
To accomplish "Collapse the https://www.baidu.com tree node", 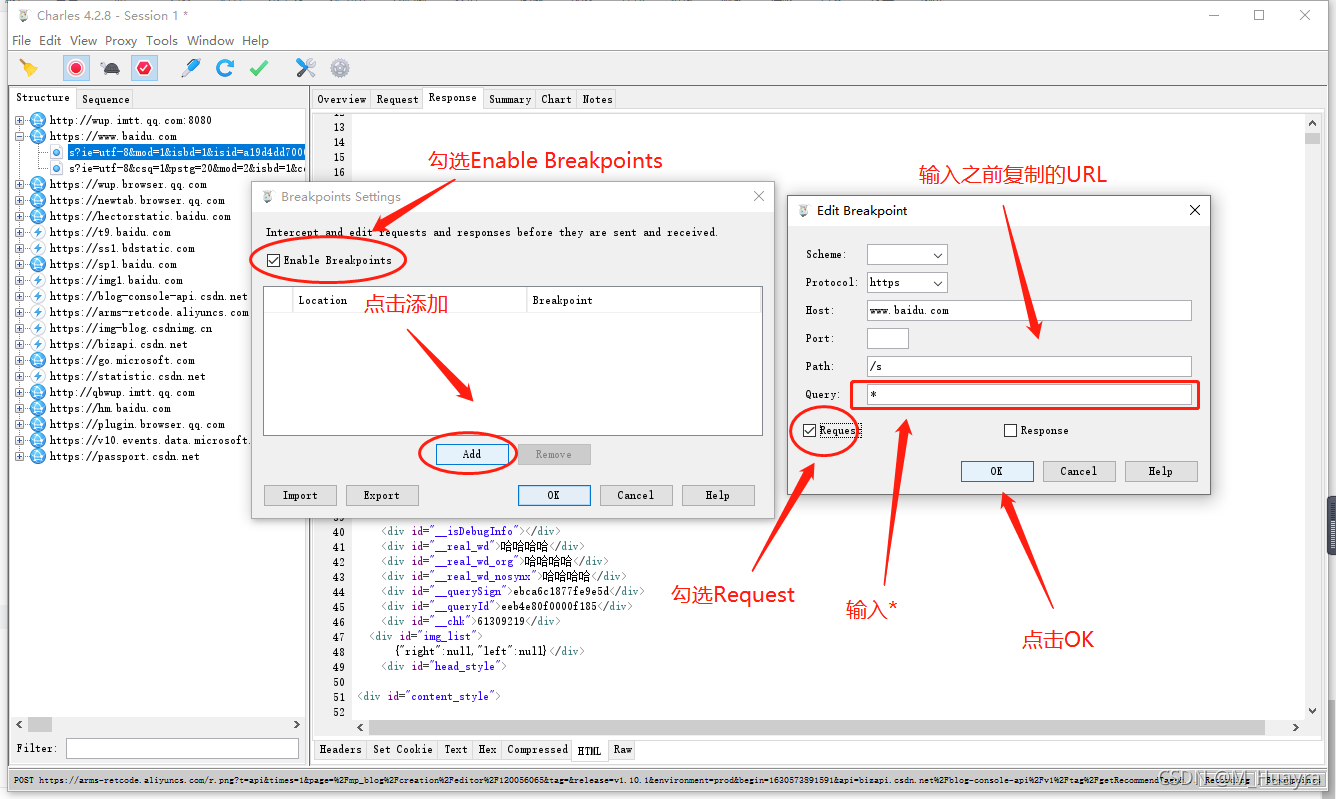I will tap(19, 136).
